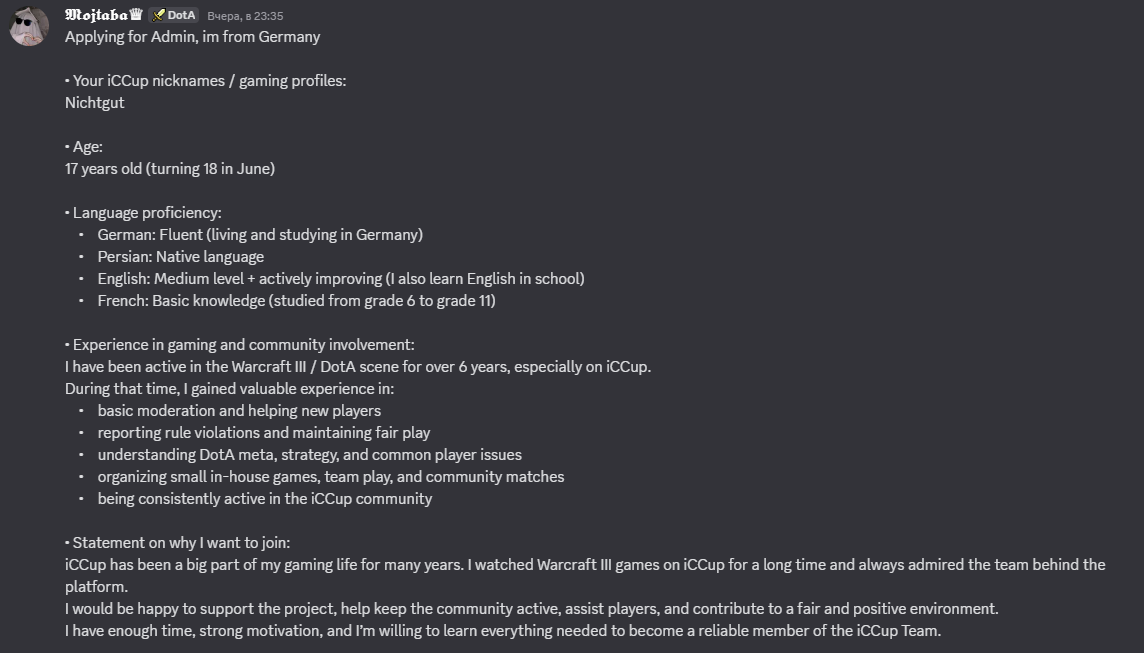Click the 'English: Medium level' bullet item
The height and width of the screenshot is (653, 1144).
pyautogui.click(x=340, y=279)
